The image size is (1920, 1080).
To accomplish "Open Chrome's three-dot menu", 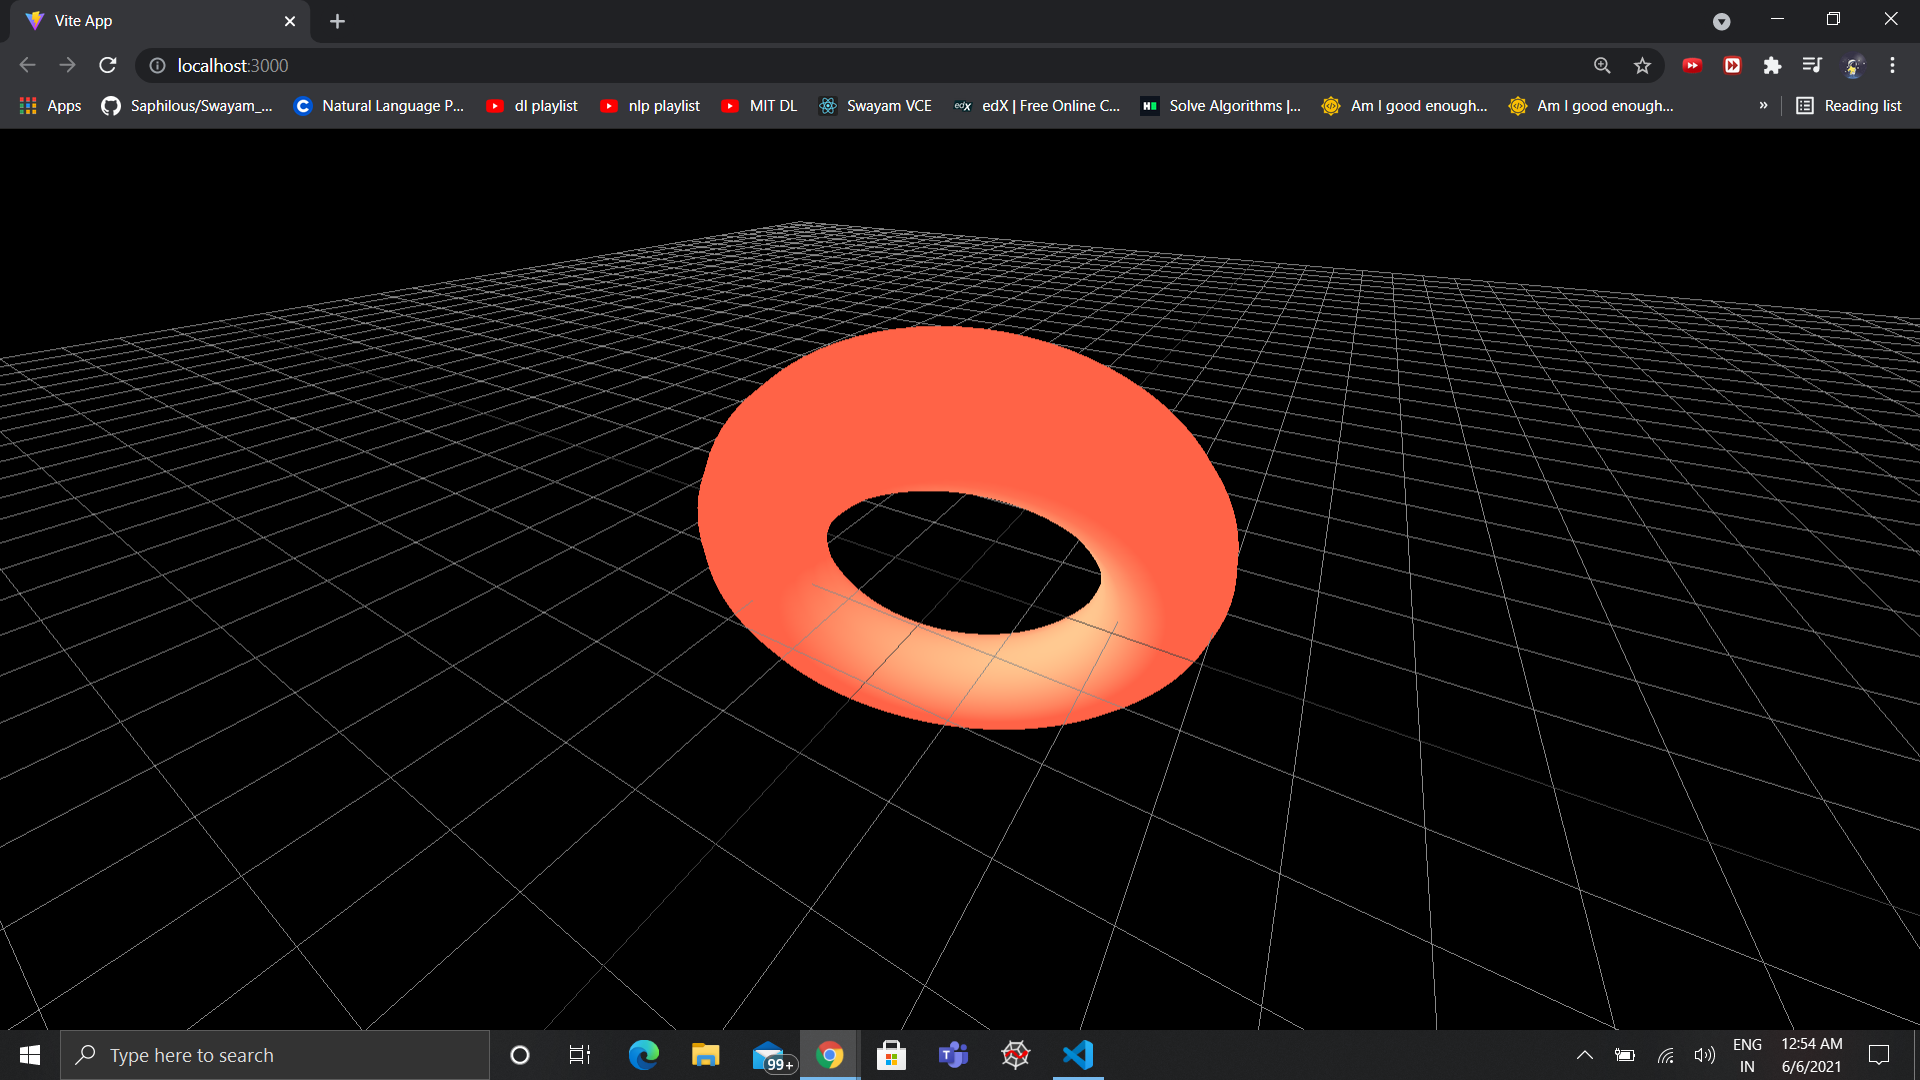I will click(x=1892, y=65).
